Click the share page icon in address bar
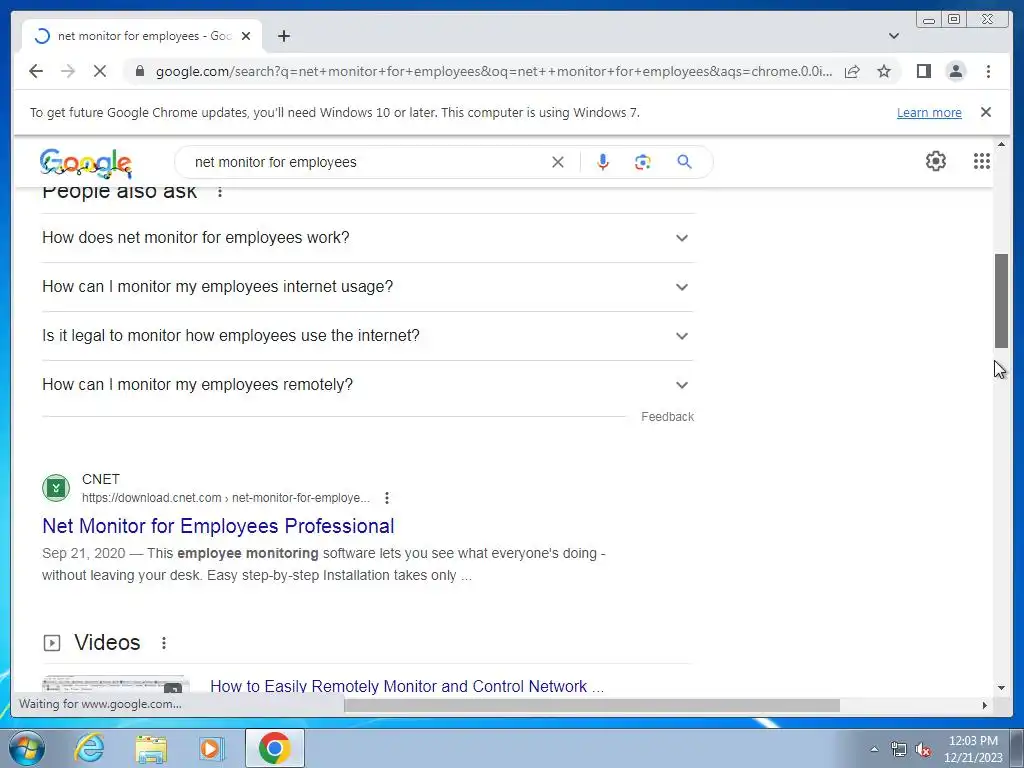The width and height of the screenshot is (1024, 768). tap(852, 71)
